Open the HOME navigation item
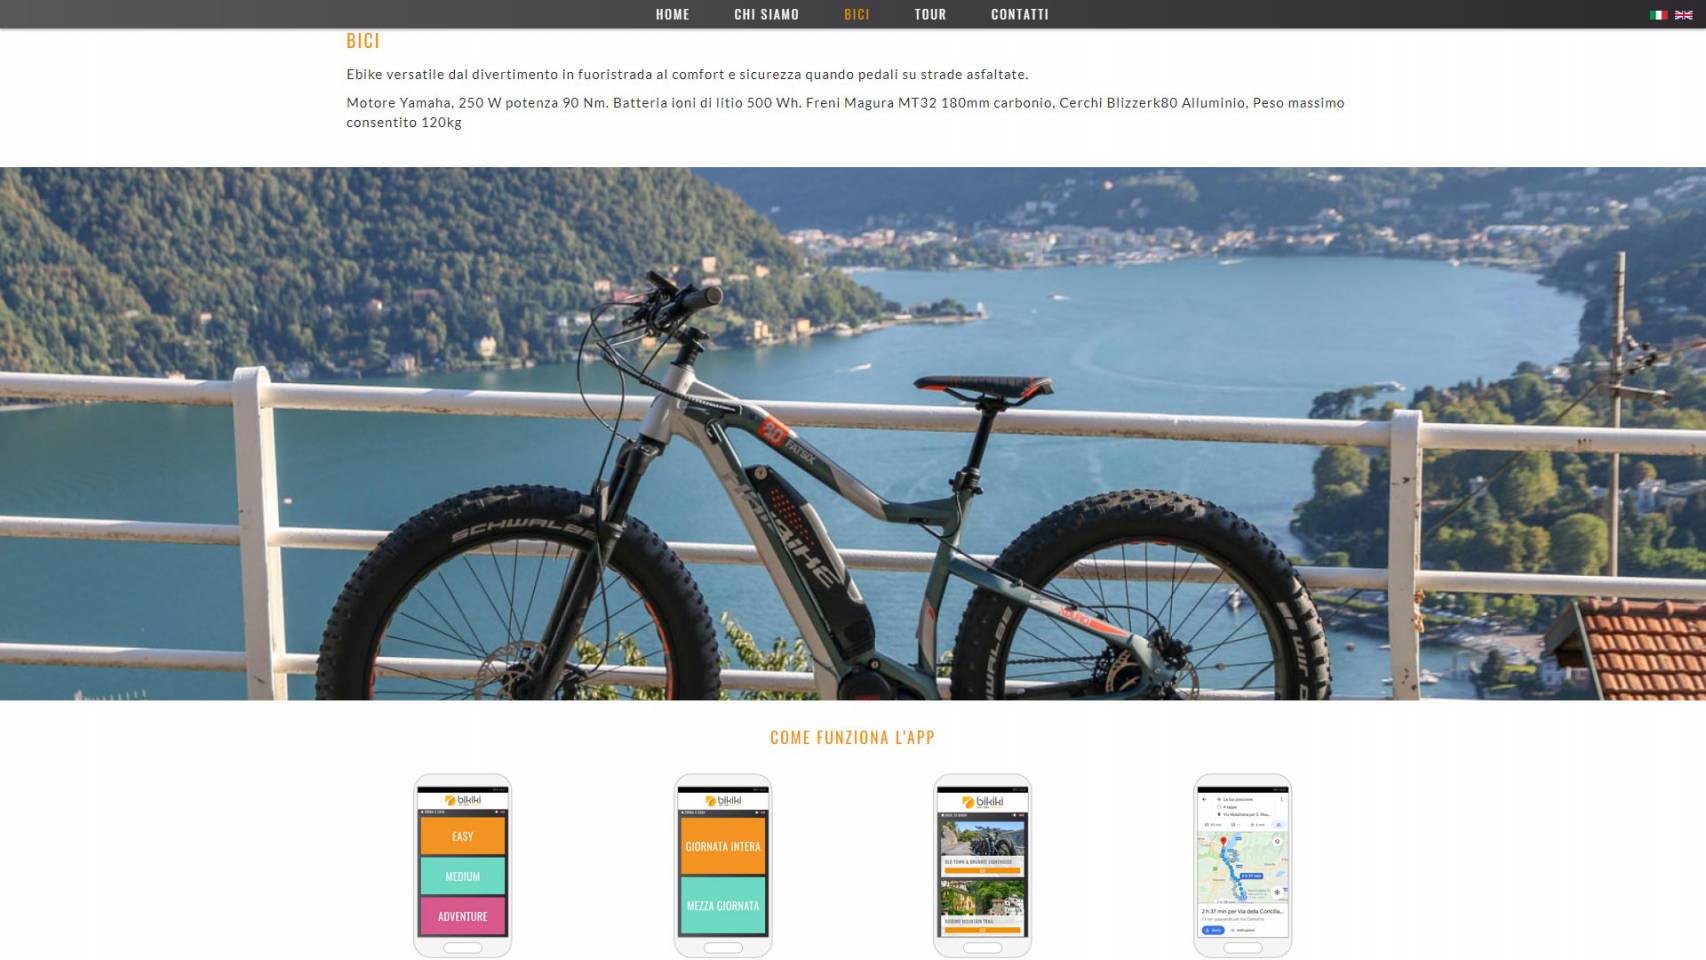 [673, 14]
